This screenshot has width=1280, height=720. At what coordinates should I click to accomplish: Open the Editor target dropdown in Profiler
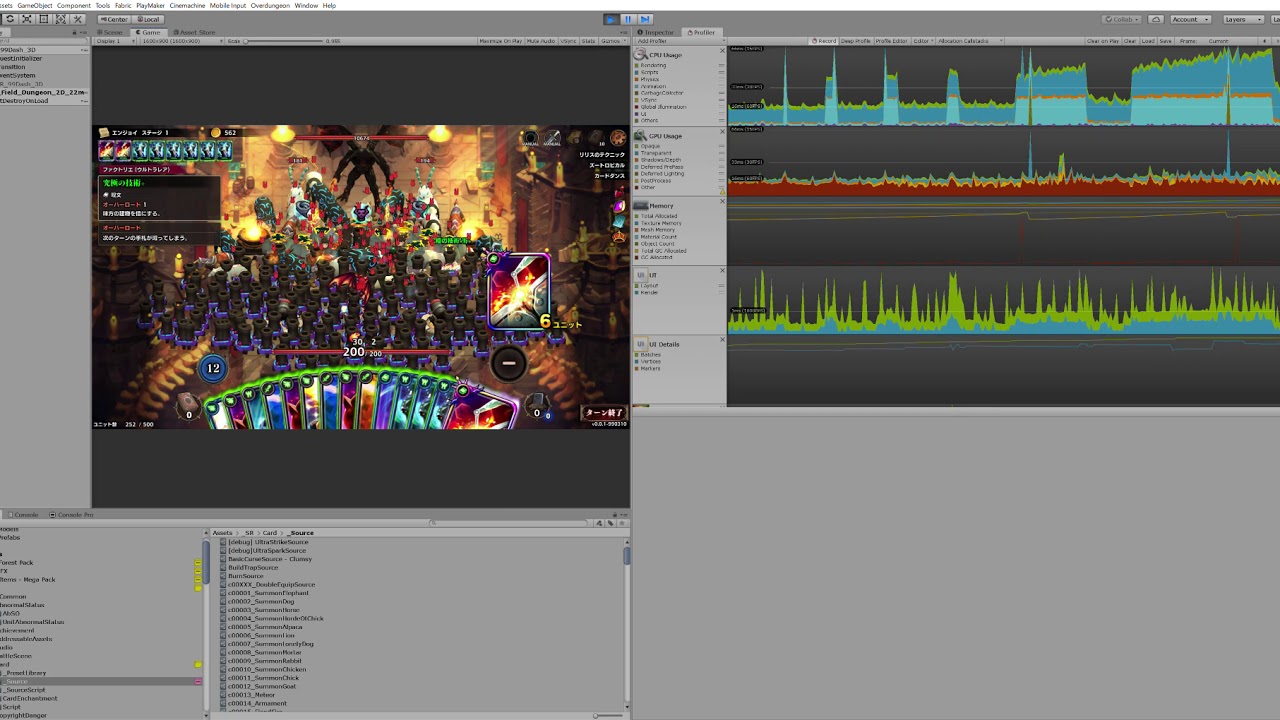922,41
